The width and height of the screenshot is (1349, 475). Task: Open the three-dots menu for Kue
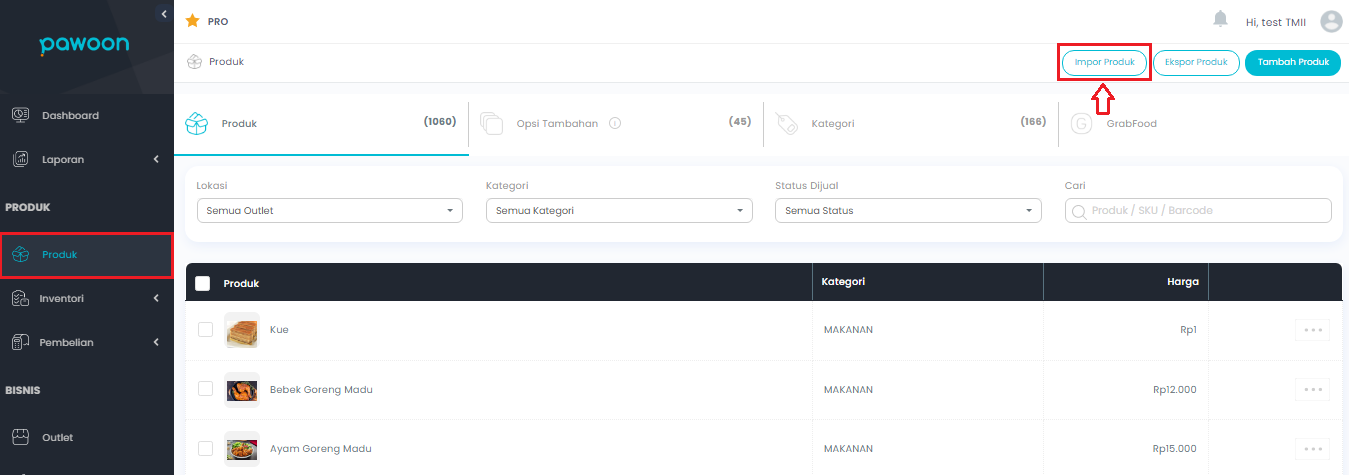point(1312,330)
